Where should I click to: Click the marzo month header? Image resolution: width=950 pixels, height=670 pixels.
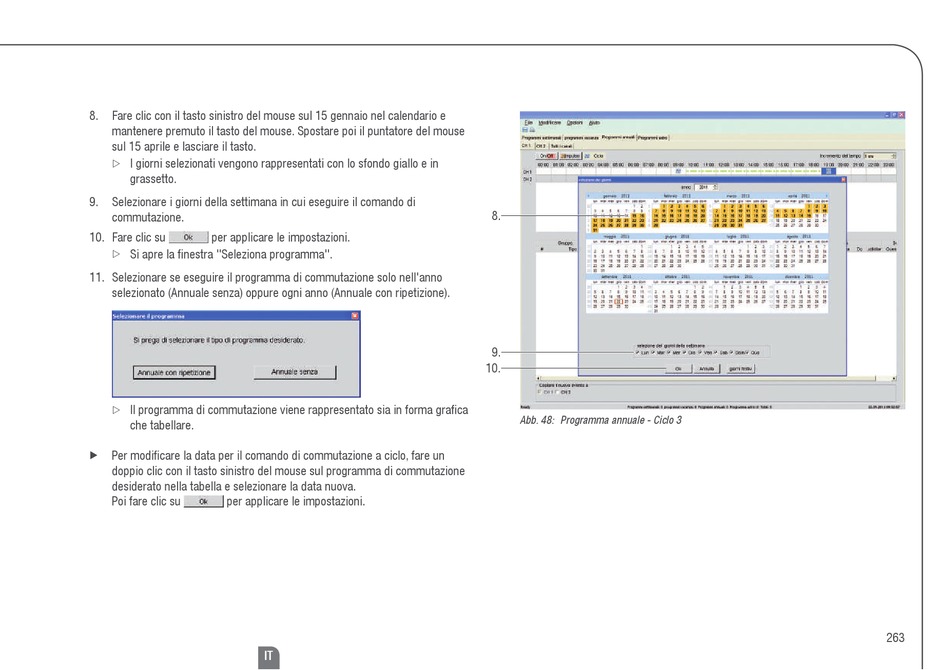(738, 196)
